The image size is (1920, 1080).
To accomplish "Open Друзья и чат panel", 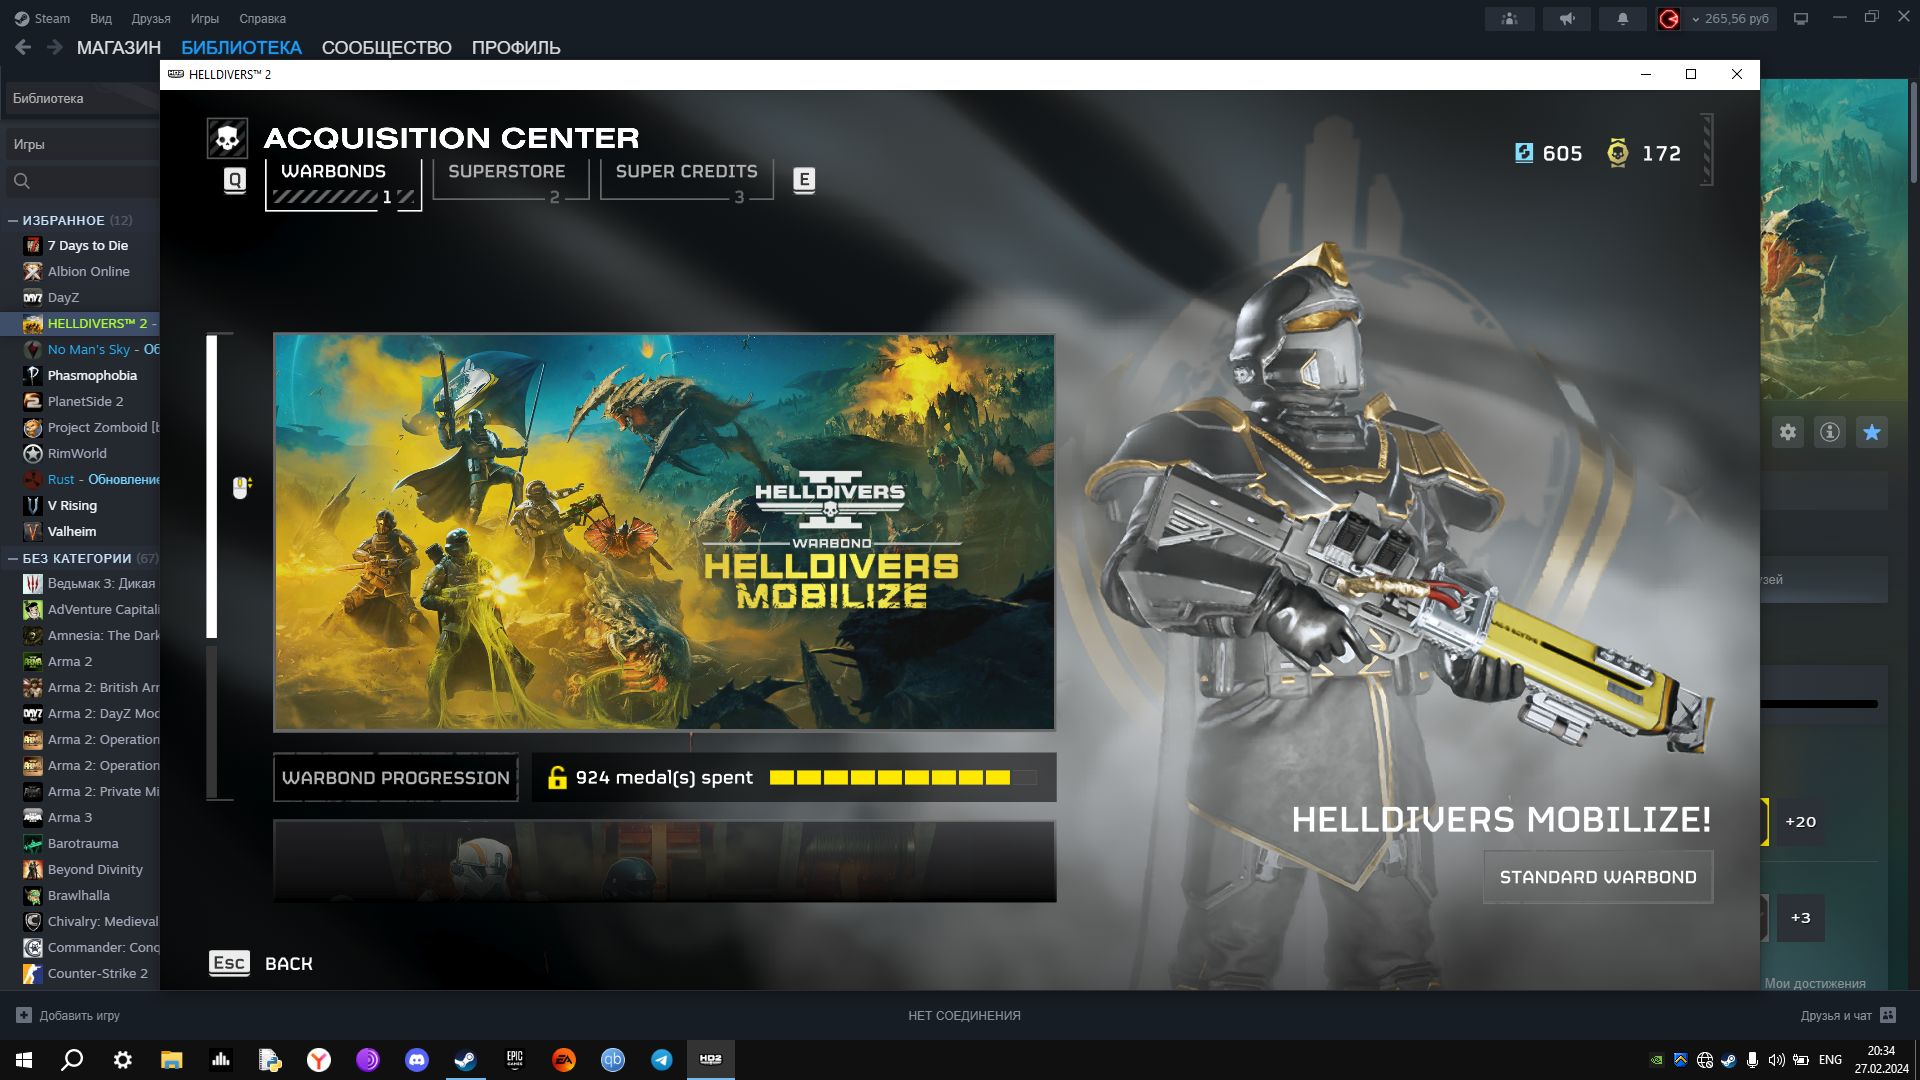I will 1848,1015.
